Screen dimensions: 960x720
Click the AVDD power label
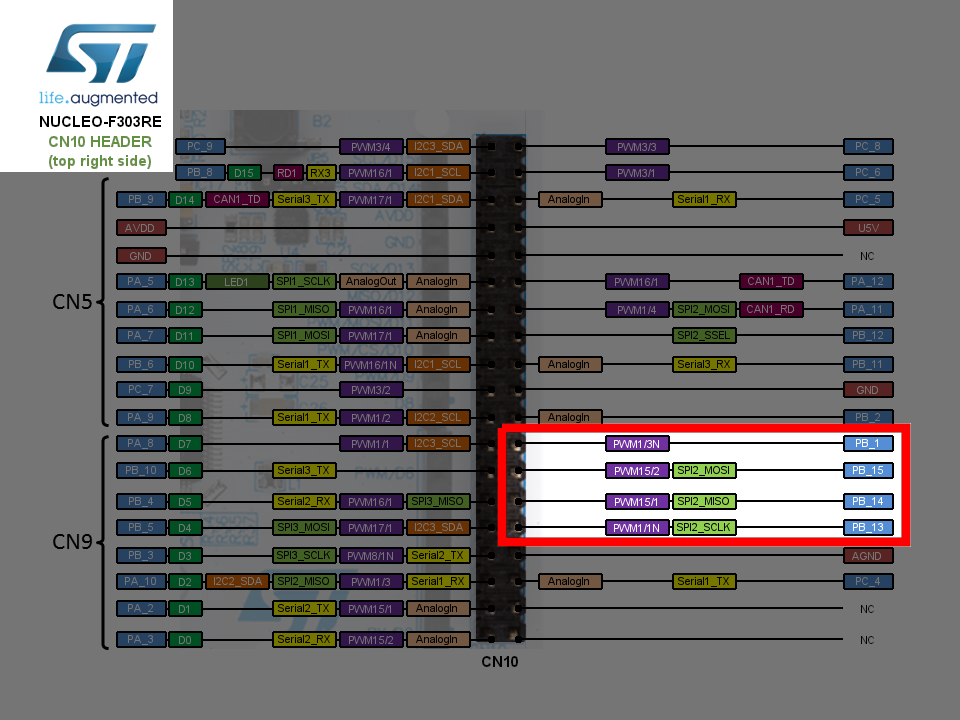click(140, 227)
